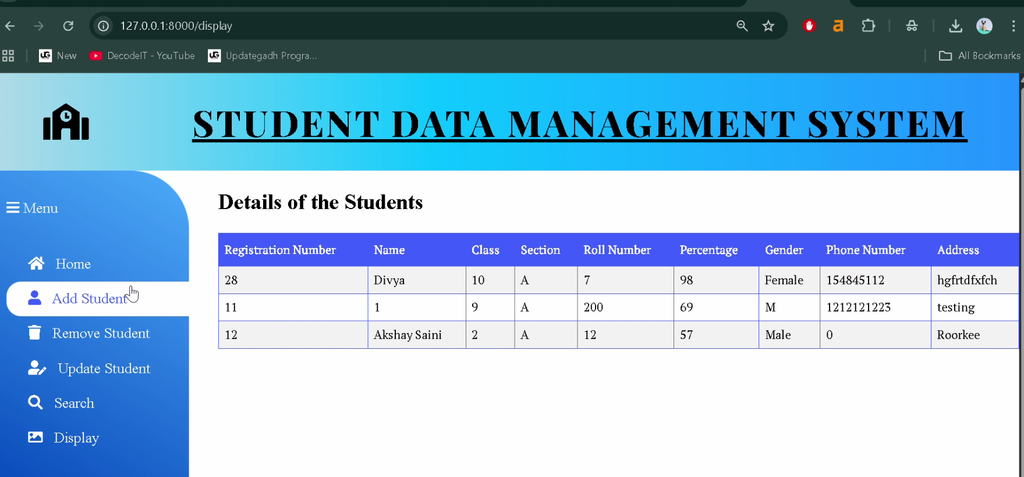Toggle the hamburger Menu icon

(12, 208)
